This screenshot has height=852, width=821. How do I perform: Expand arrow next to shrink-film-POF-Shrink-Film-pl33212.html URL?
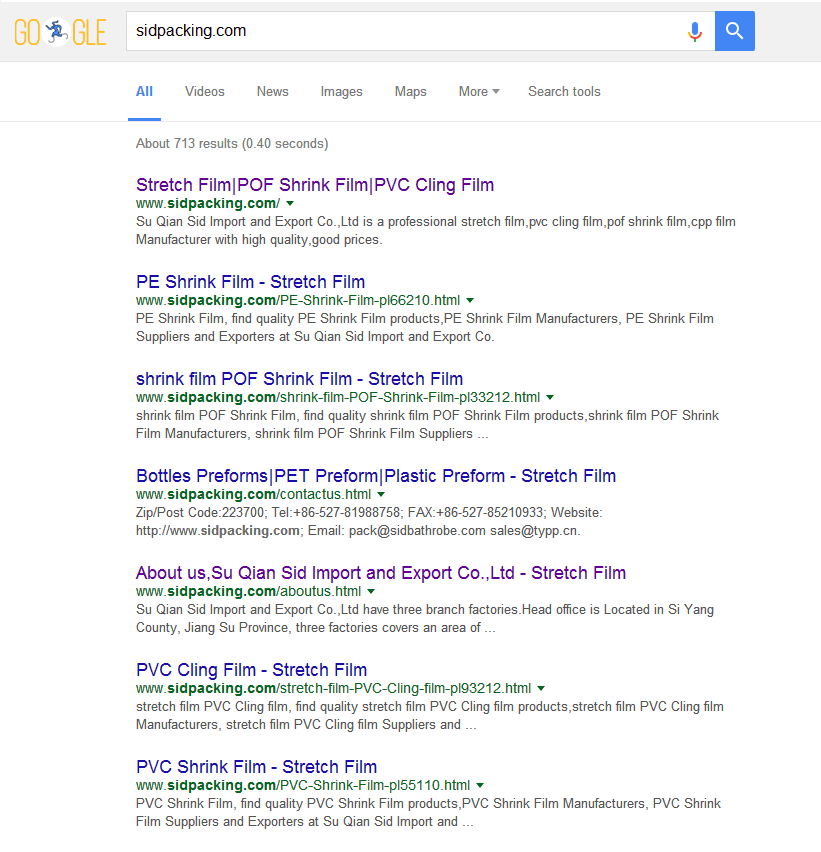tap(550, 397)
